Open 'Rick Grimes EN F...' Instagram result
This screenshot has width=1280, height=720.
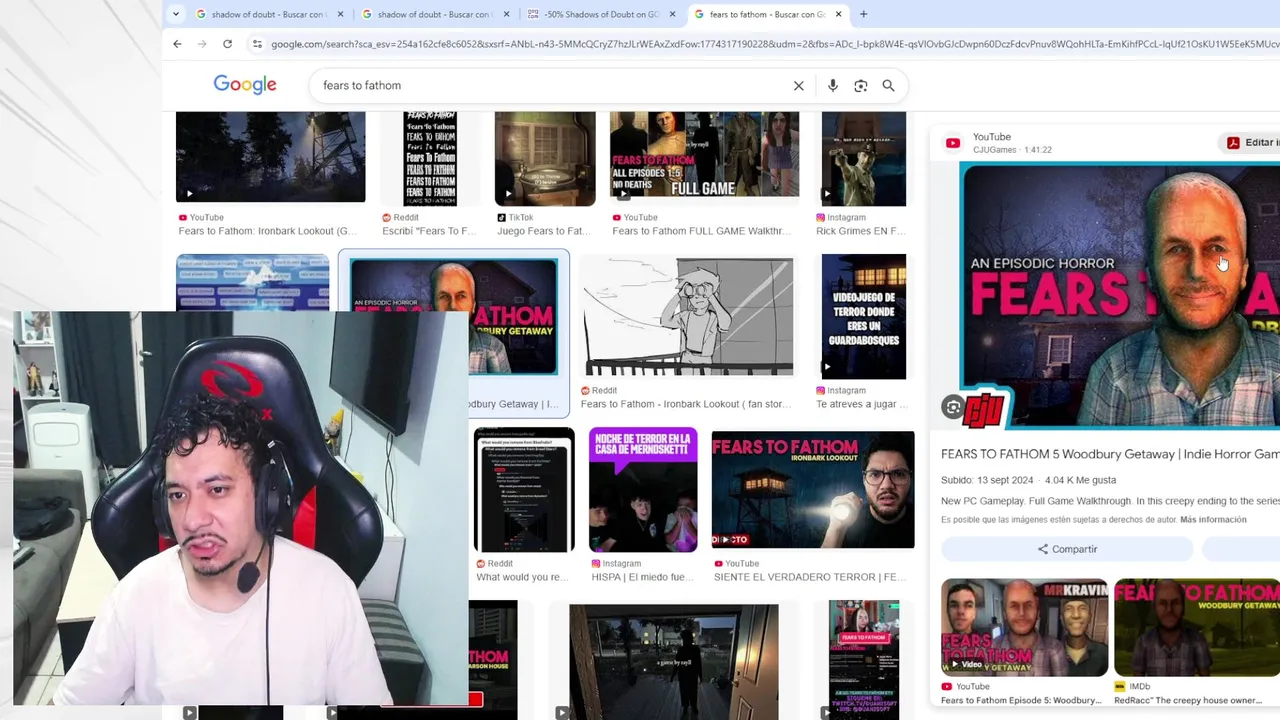coord(860,231)
